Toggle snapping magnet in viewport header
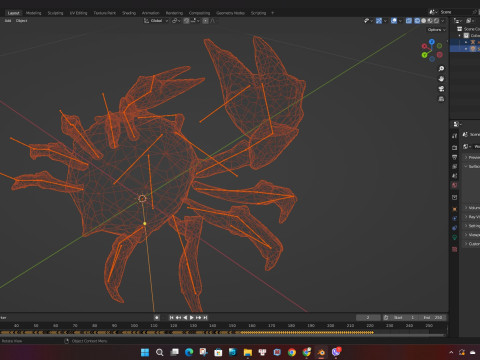Viewport: 480px width, 360px height. point(186,21)
